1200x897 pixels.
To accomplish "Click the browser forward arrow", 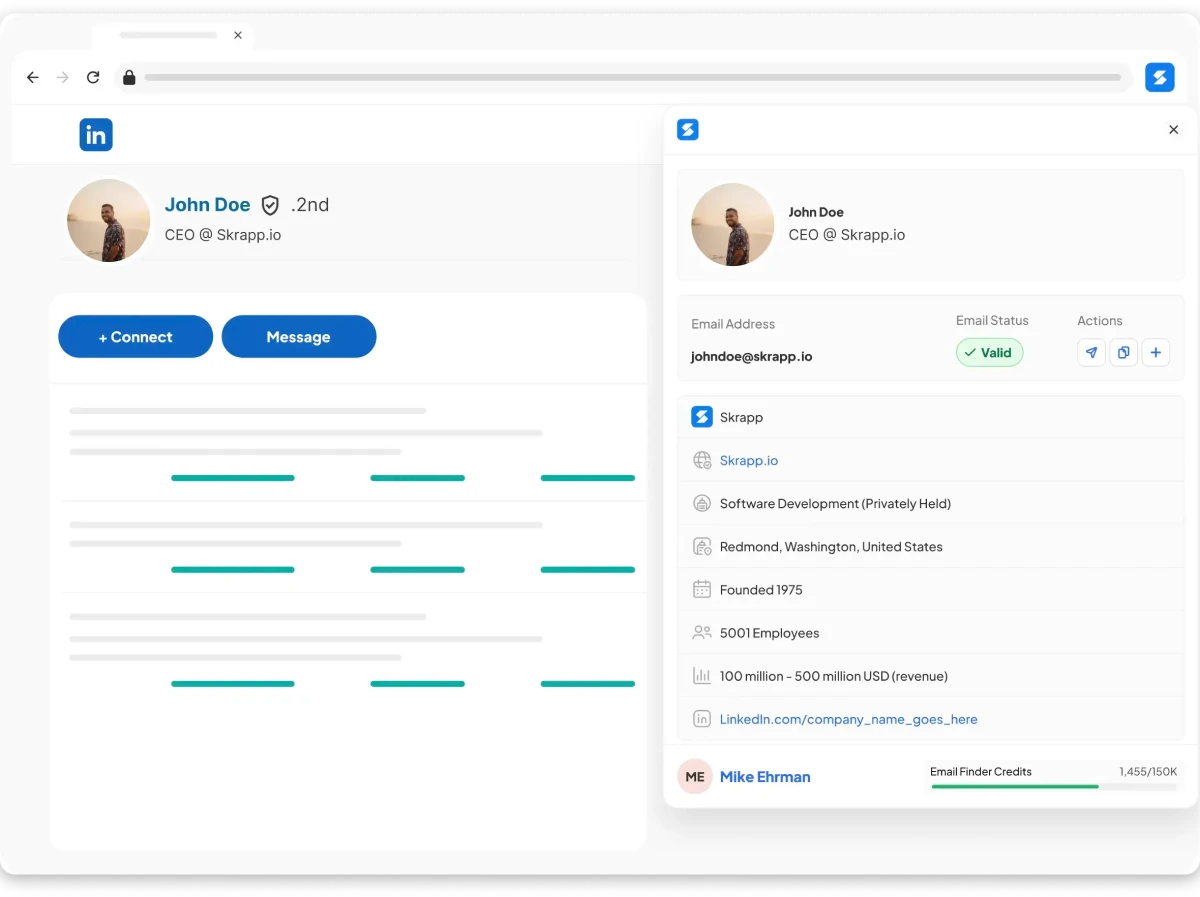I will pos(63,77).
